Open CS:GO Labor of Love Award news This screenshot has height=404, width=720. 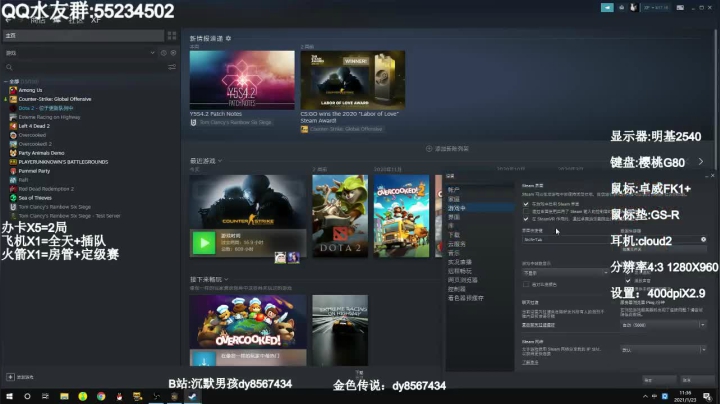(x=353, y=80)
